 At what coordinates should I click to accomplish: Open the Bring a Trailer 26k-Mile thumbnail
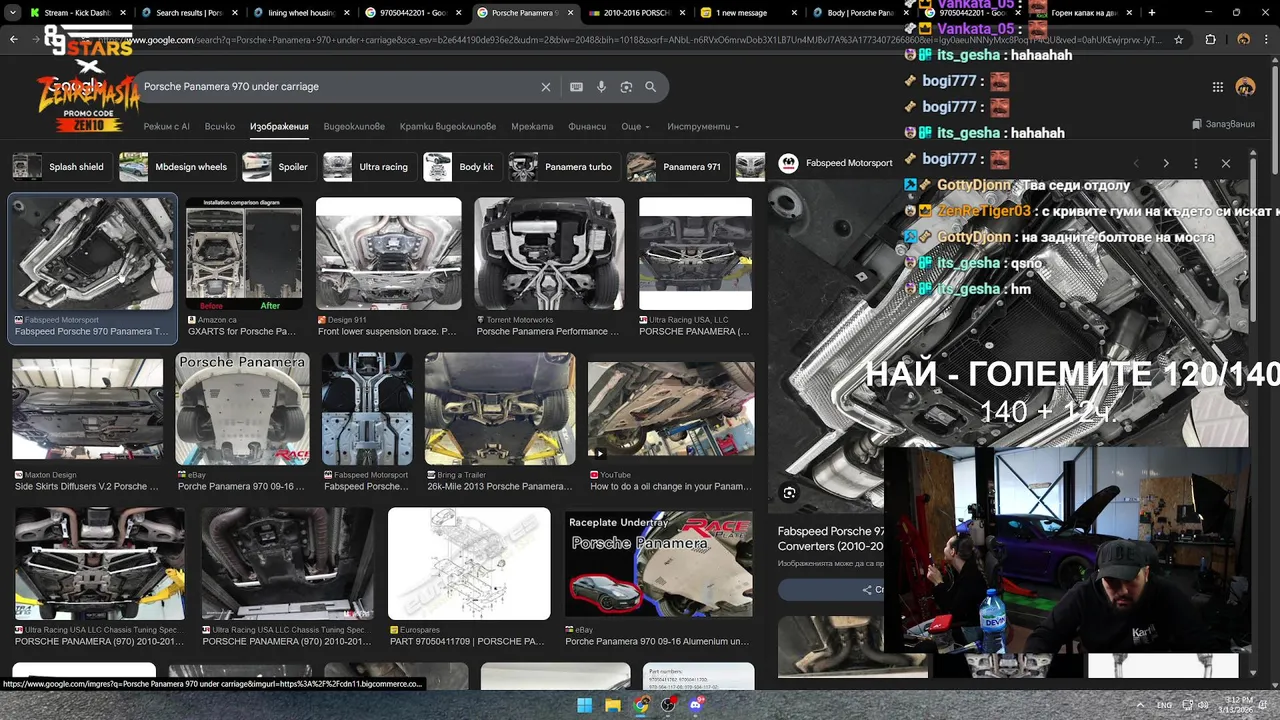click(500, 408)
